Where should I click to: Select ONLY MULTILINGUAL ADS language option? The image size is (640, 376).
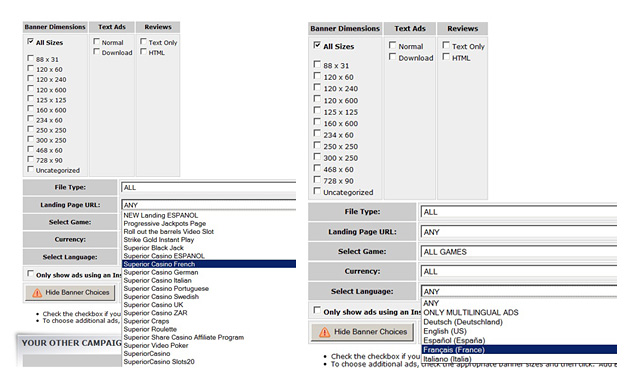pyautogui.click(x=519, y=313)
